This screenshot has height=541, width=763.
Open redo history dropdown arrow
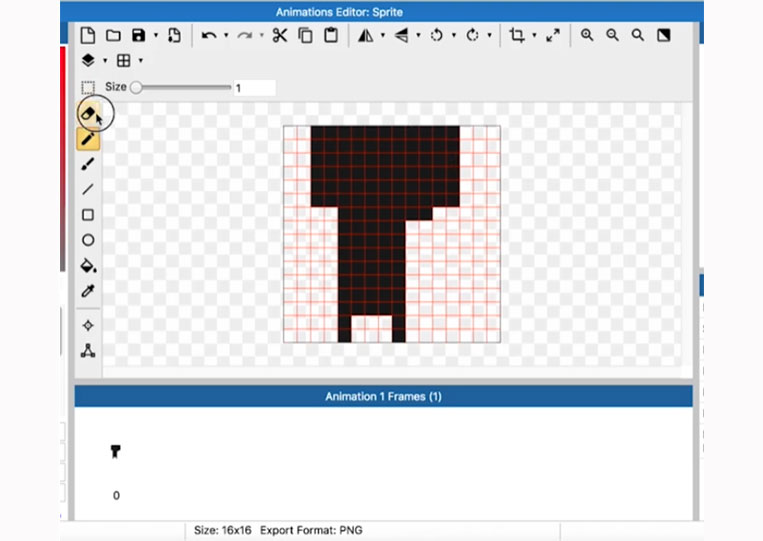pyautogui.click(x=262, y=35)
